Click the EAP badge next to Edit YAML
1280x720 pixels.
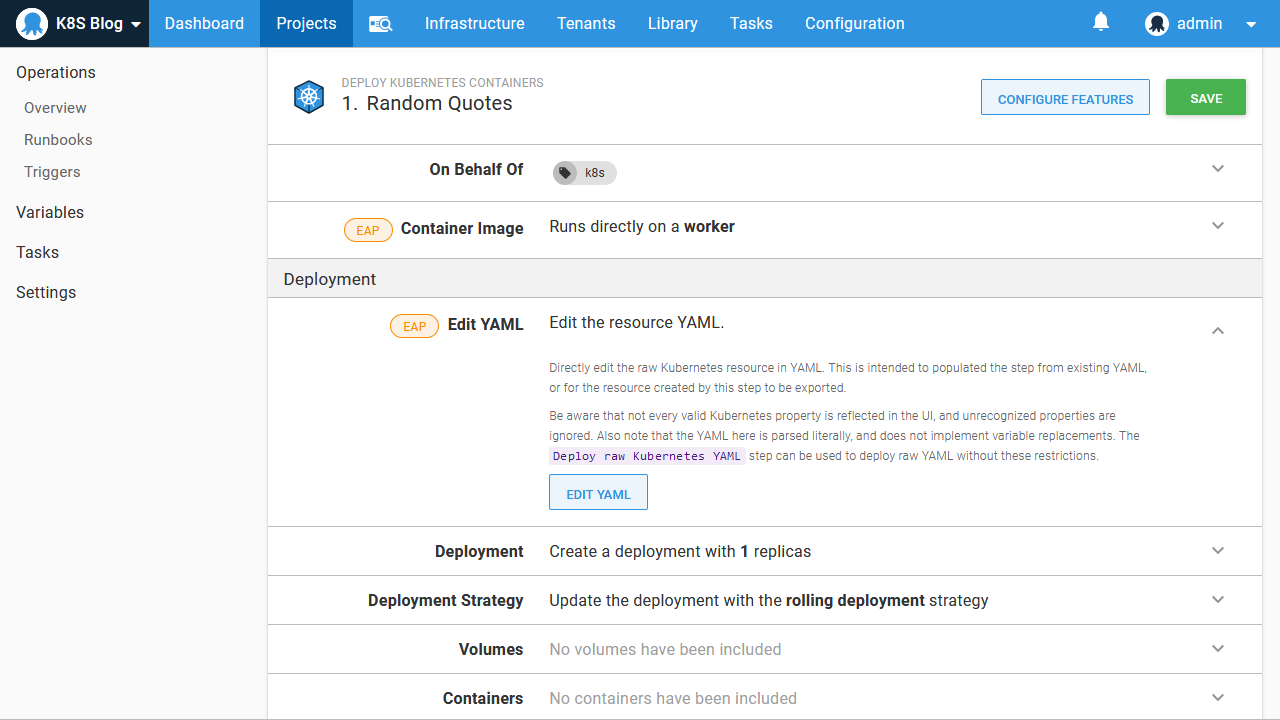(x=414, y=326)
